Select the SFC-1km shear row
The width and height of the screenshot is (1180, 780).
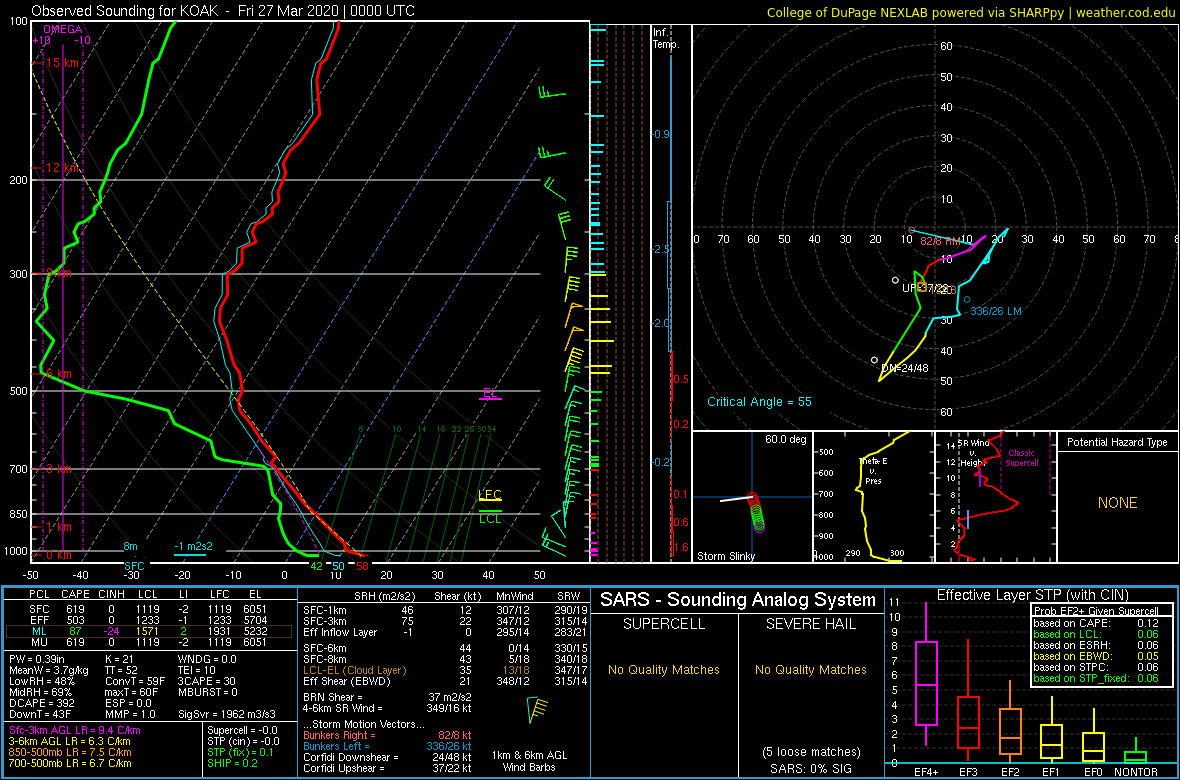[443, 613]
